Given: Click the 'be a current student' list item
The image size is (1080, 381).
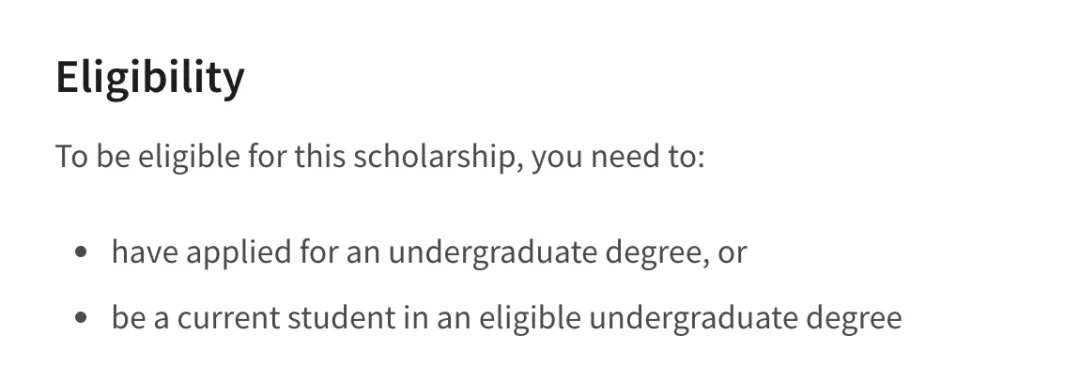Looking at the screenshot, I should pos(506,318).
